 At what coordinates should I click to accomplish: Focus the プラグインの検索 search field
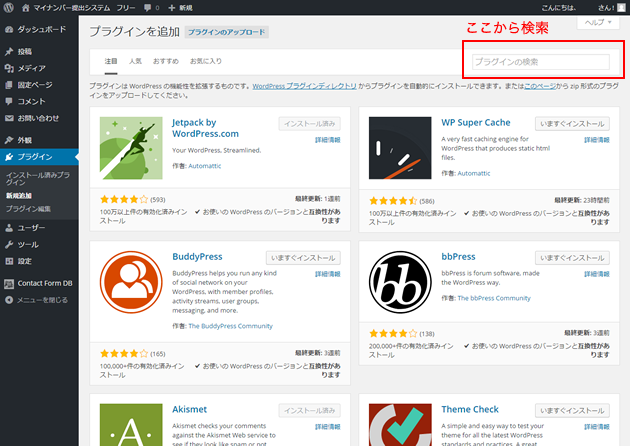pyautogui.click(x=541, y=62)
